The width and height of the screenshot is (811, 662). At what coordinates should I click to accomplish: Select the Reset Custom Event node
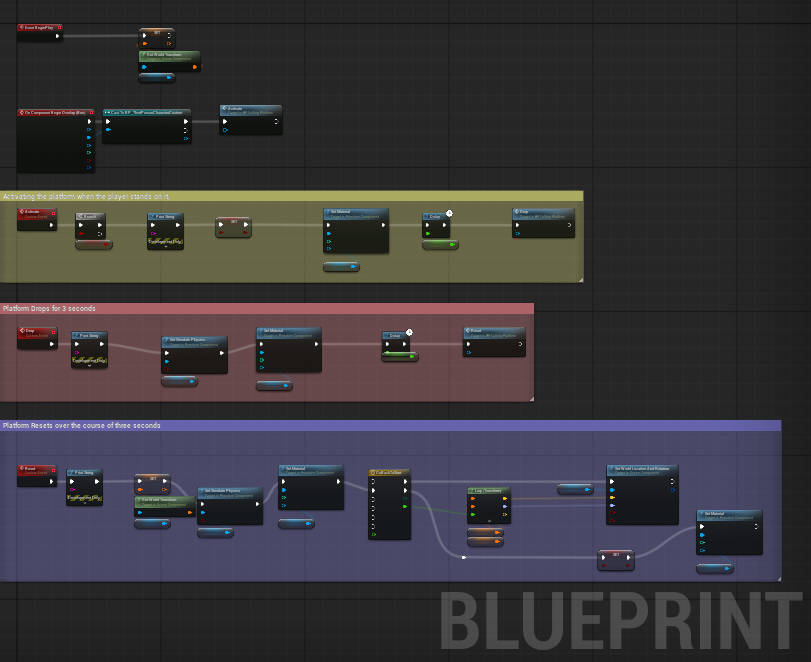[37, 476]
